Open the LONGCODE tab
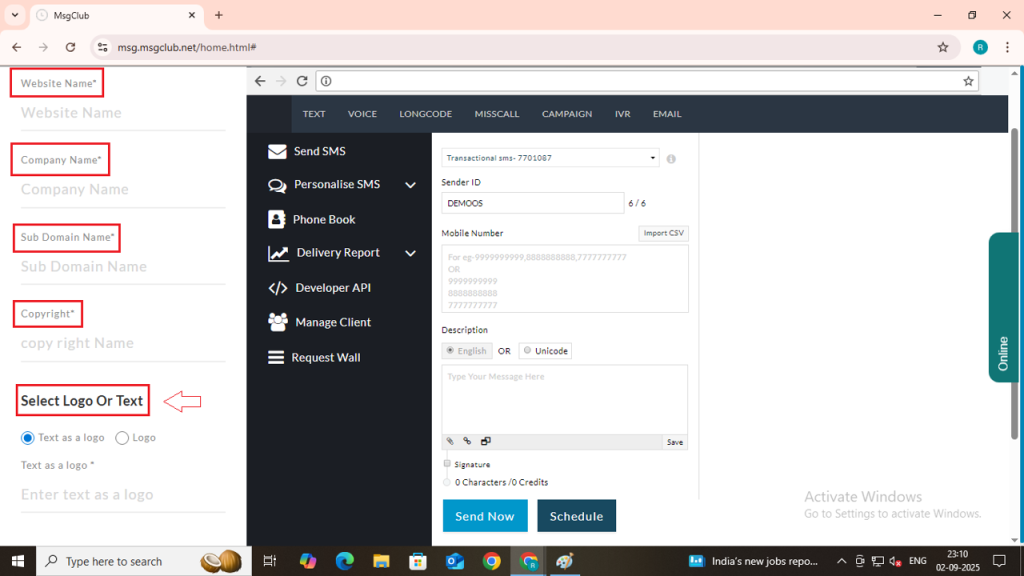 pyautogui.click(x=426, y=114)
